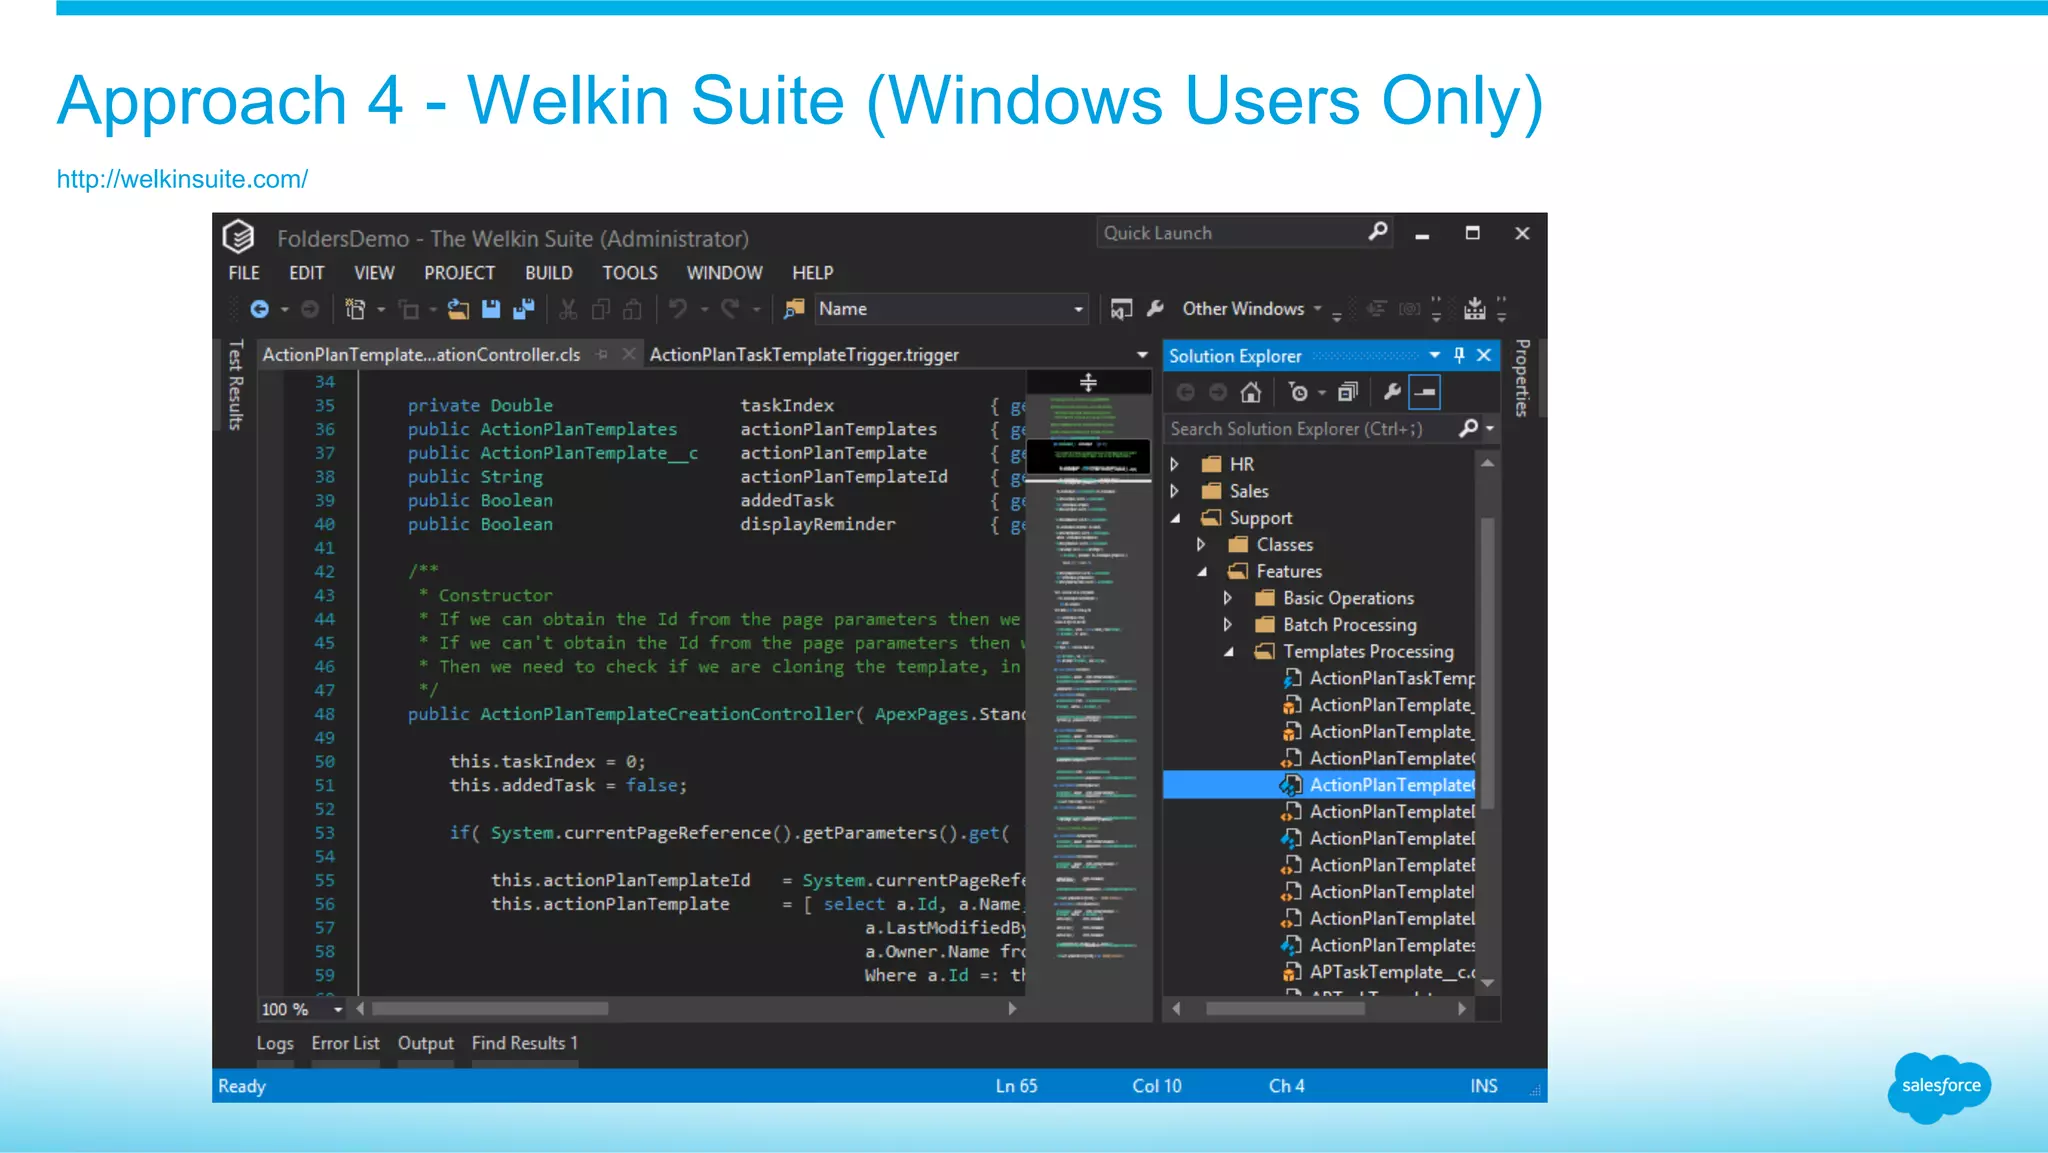The height and width of the screenshot is (1153, 2048).
Task: Collapse the Templates Processing folder
Action: (x=1229, y=652)
